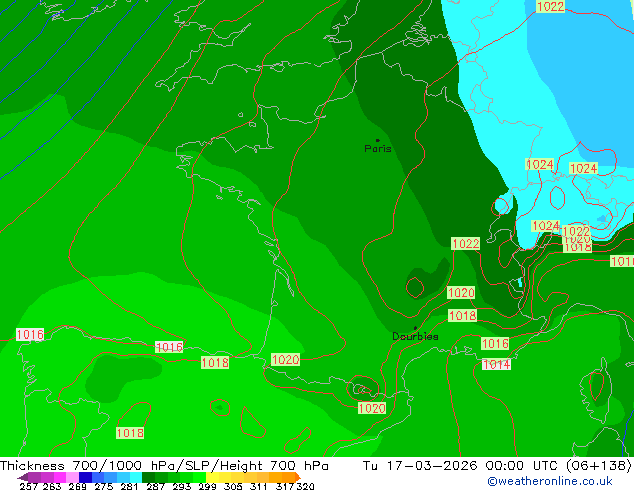Viewport: 634px width, 490px height.
Task: Click the orange arrow ending the color scale
Action: pos(298,477)
